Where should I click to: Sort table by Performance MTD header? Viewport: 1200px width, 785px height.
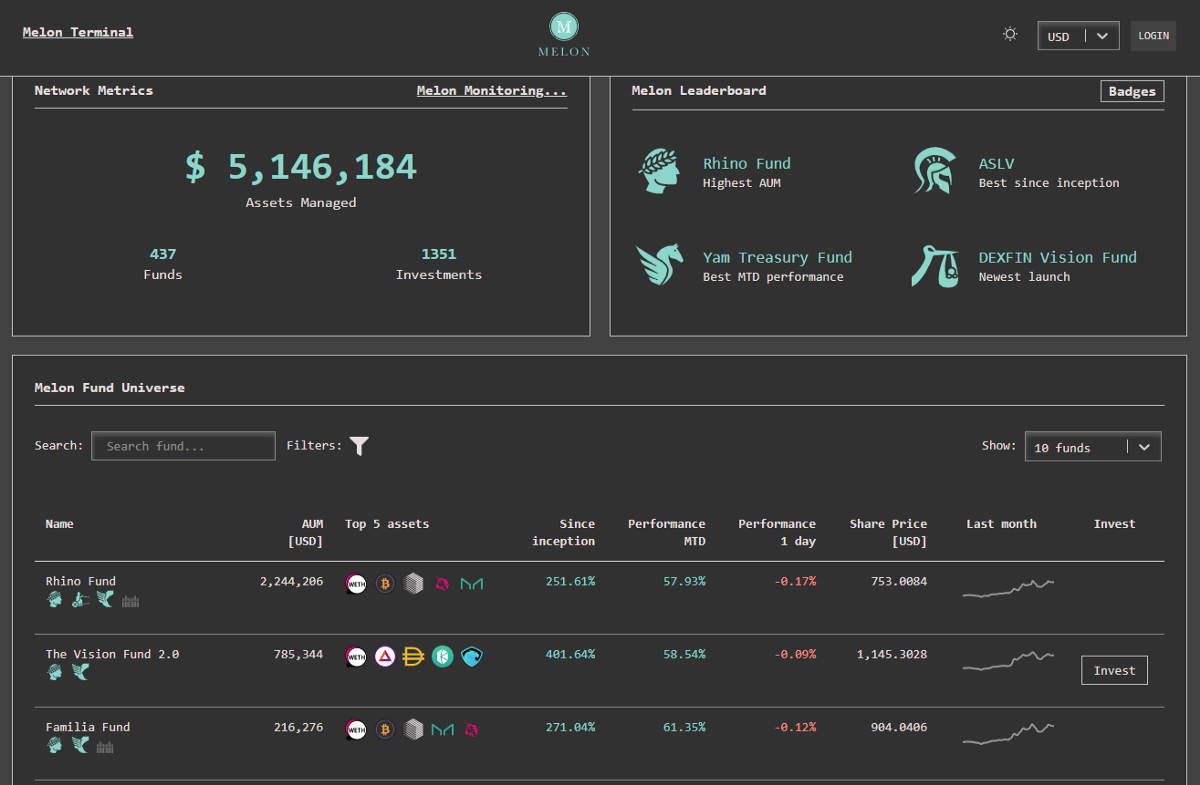pos(666,532)
